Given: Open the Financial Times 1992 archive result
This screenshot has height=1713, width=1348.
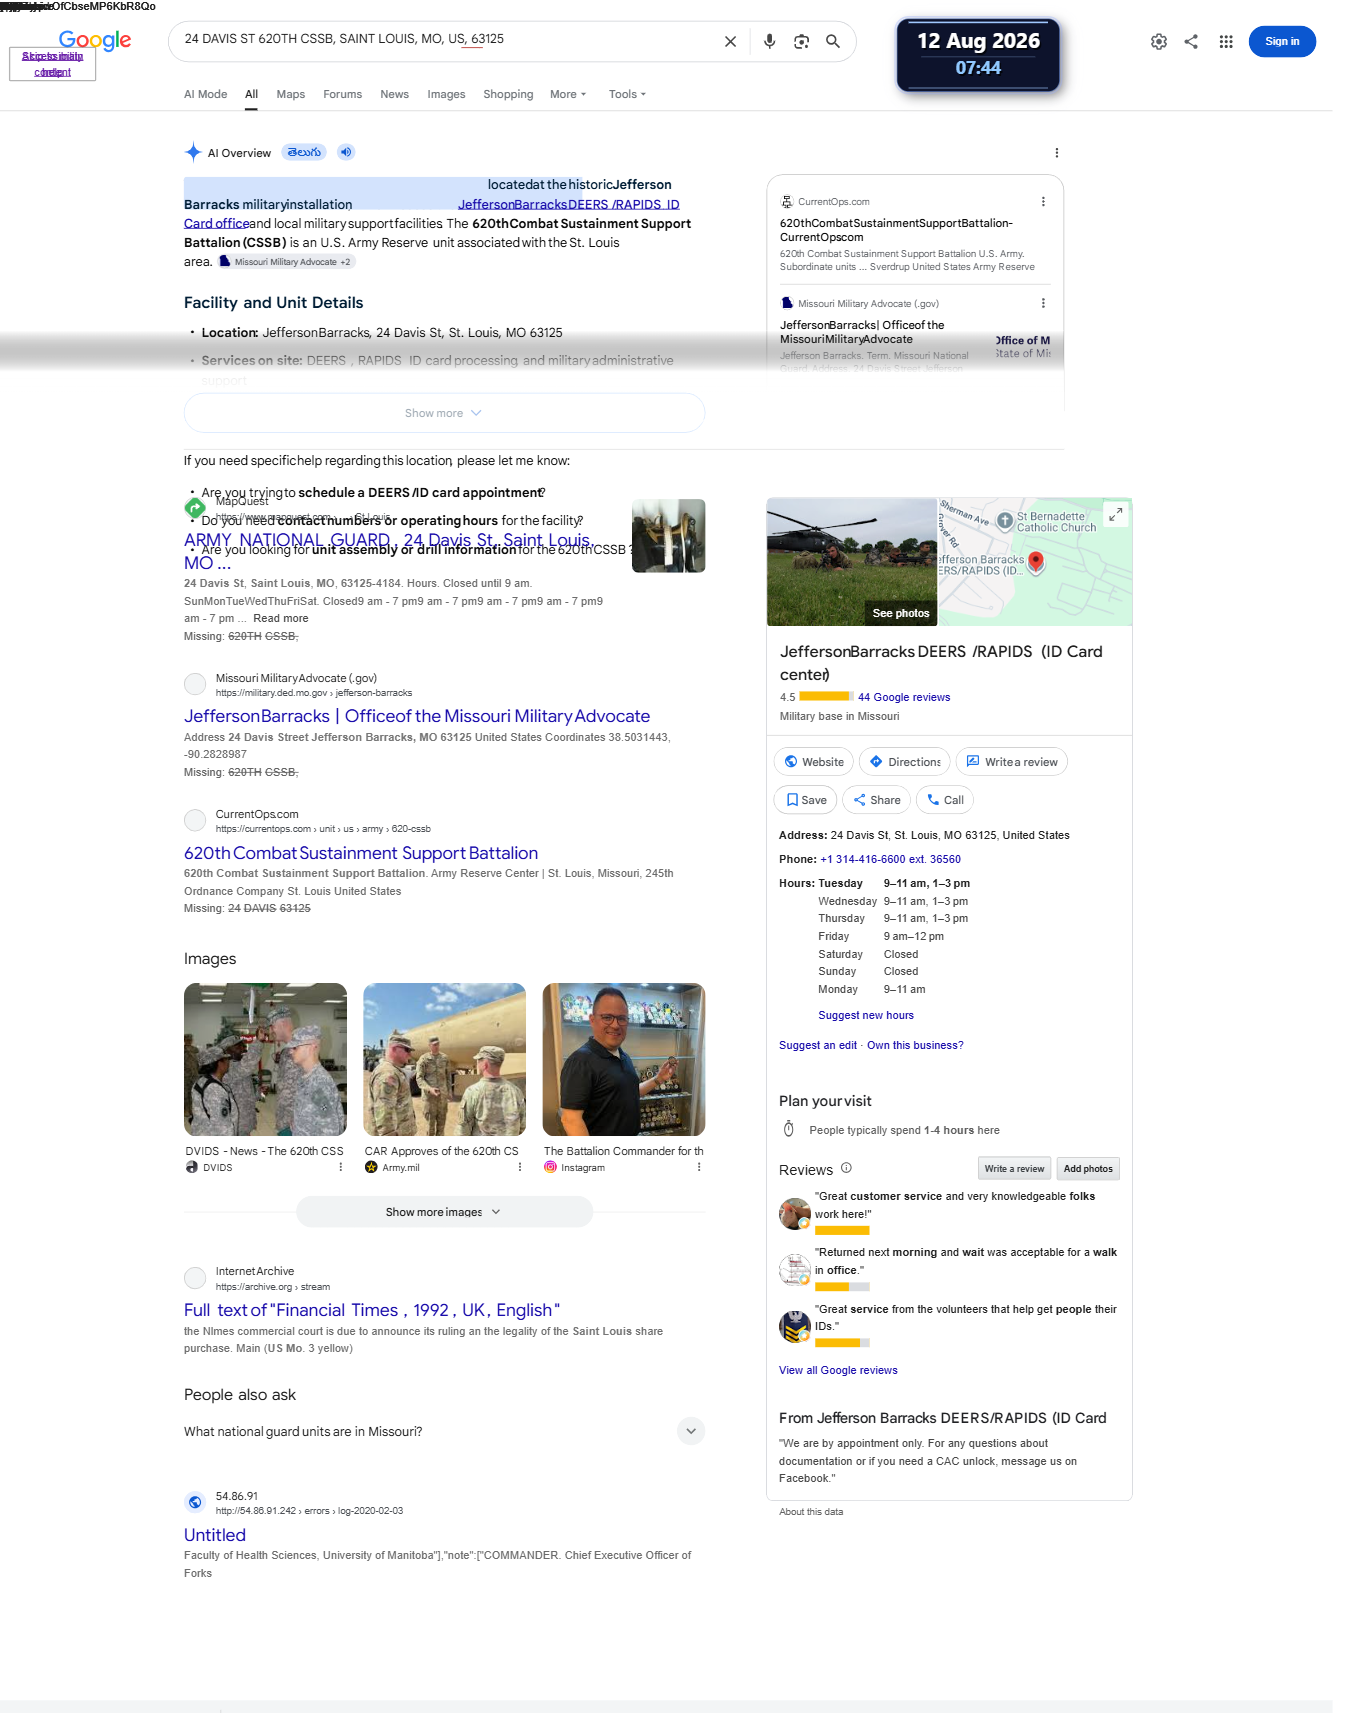Looking at the screenshot, I should 372,1310.
